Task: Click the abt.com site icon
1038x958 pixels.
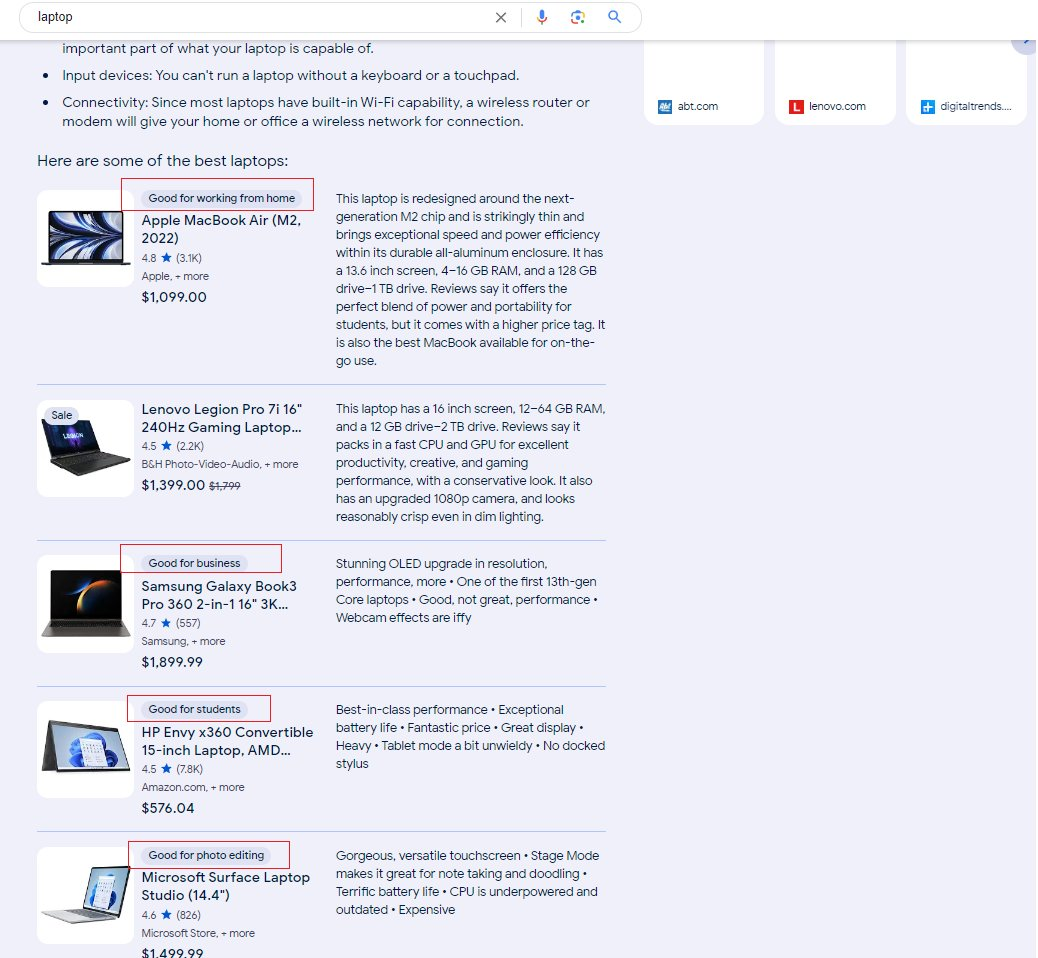Action: click(x=665, y=107)
